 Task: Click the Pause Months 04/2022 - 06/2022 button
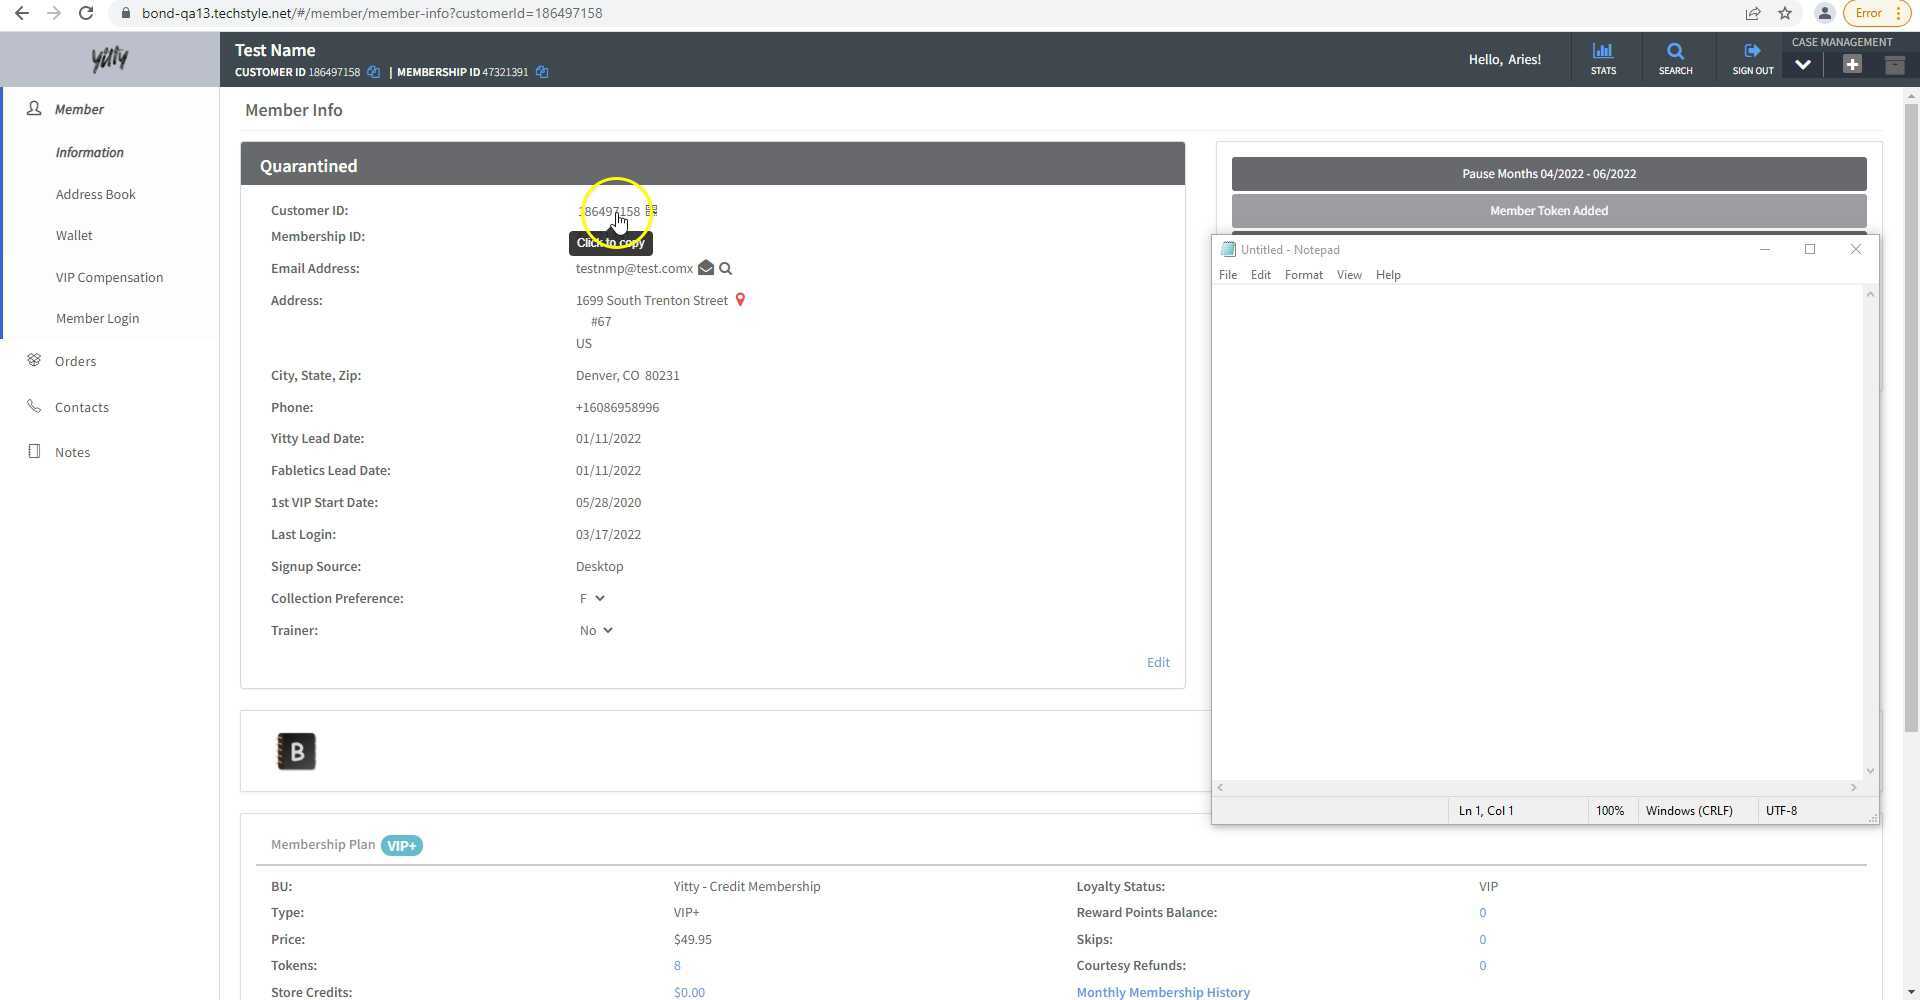click(x=1549, y=174)
